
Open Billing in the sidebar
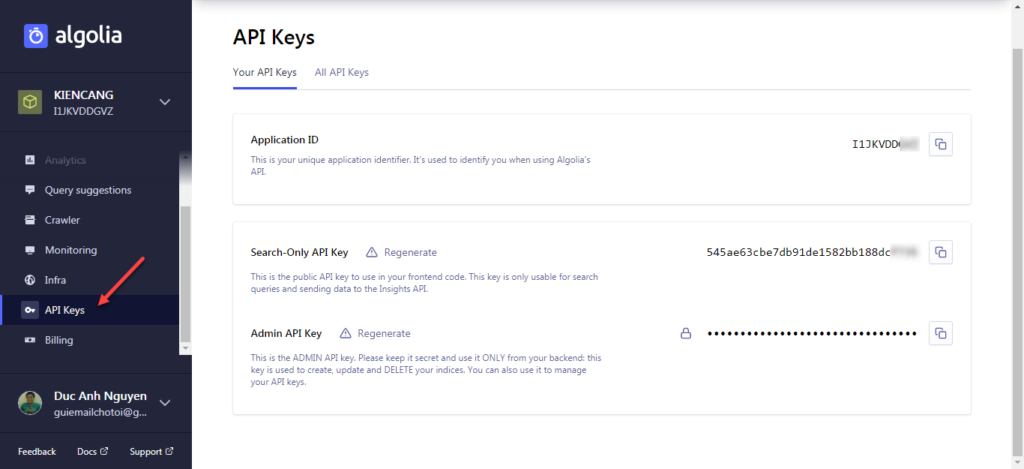pos(59,340)
